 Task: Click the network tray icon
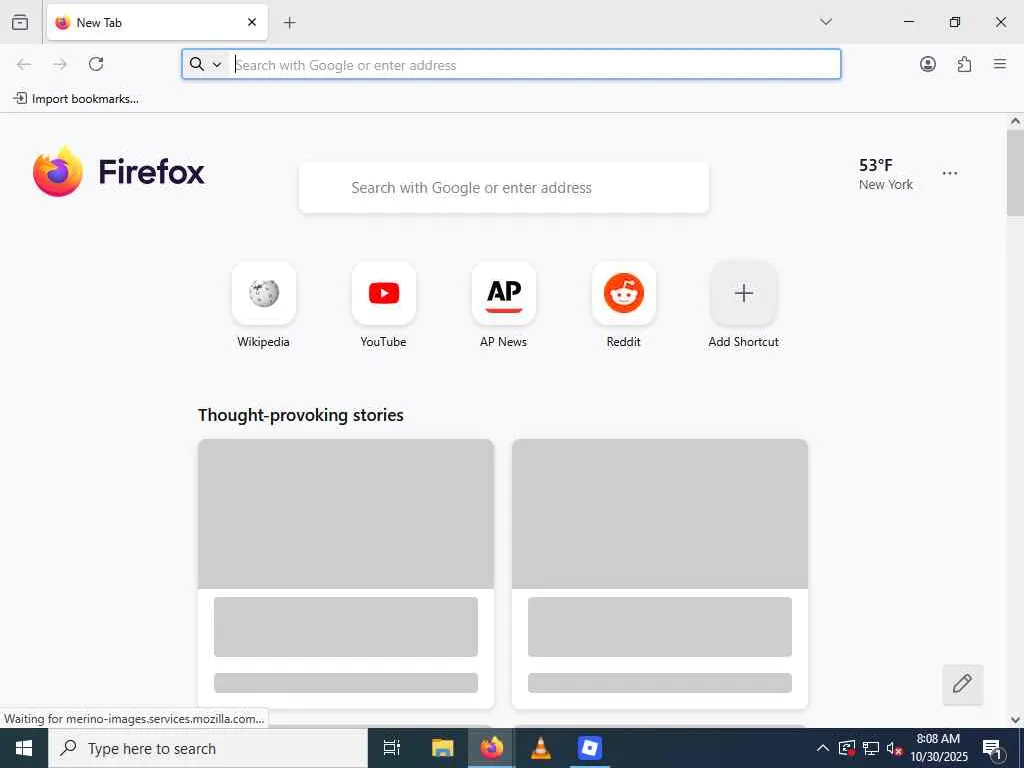pos(871,748)
